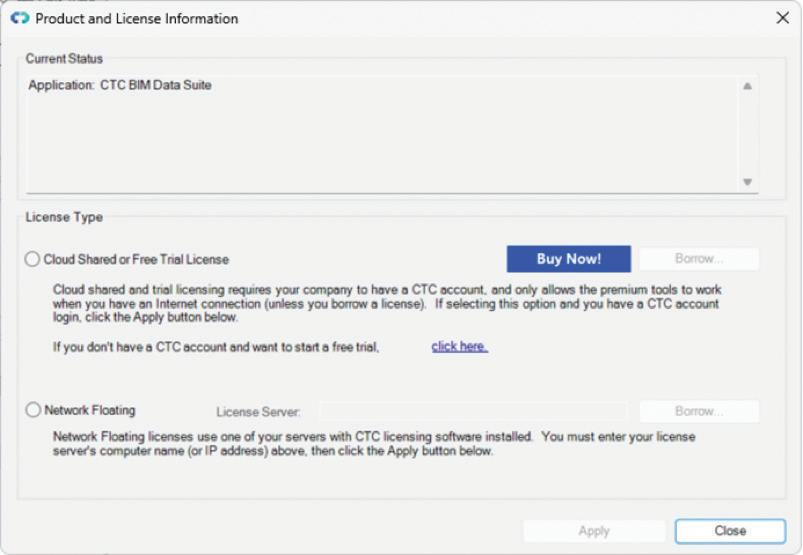The image size is (803, 555).
Task: Click the Current Status scroll up arrow
Action: [747, 86]
